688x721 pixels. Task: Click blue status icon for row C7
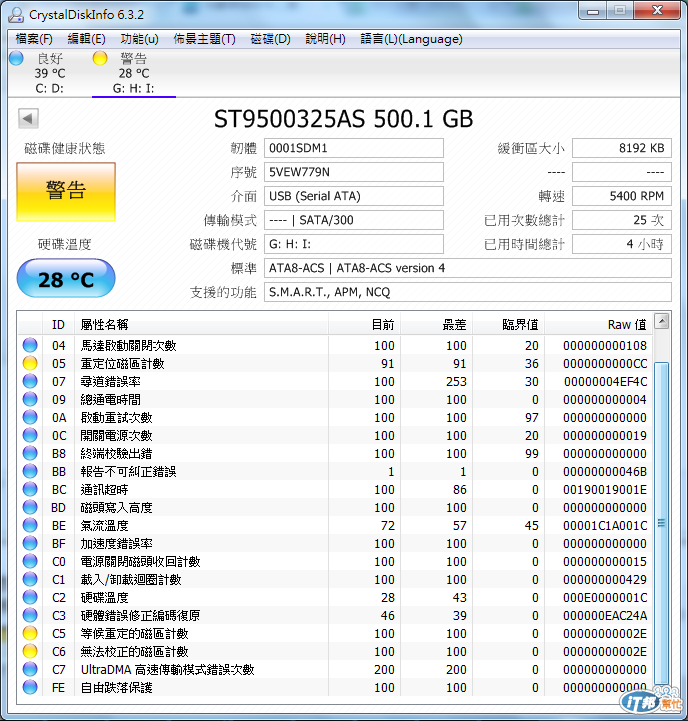tap(30, 669)
